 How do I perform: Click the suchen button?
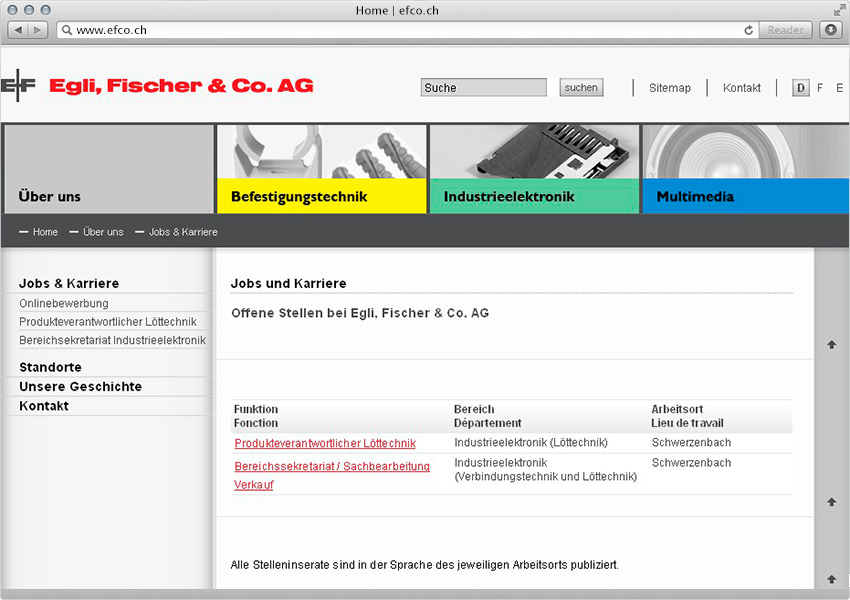click(x=581, y=87)
